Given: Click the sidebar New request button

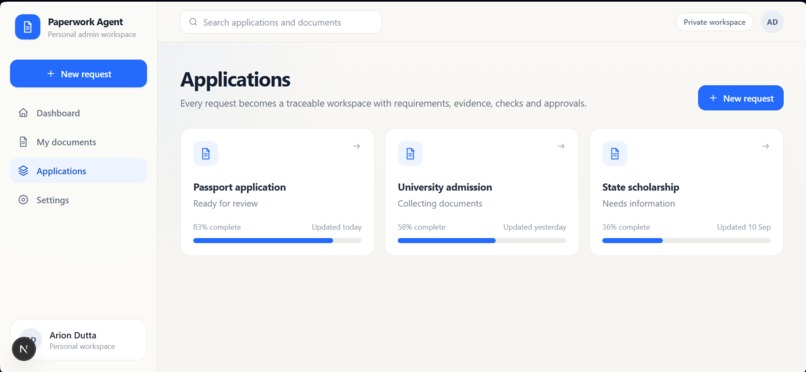Looking at the screenshot, I should pos(79,74).
